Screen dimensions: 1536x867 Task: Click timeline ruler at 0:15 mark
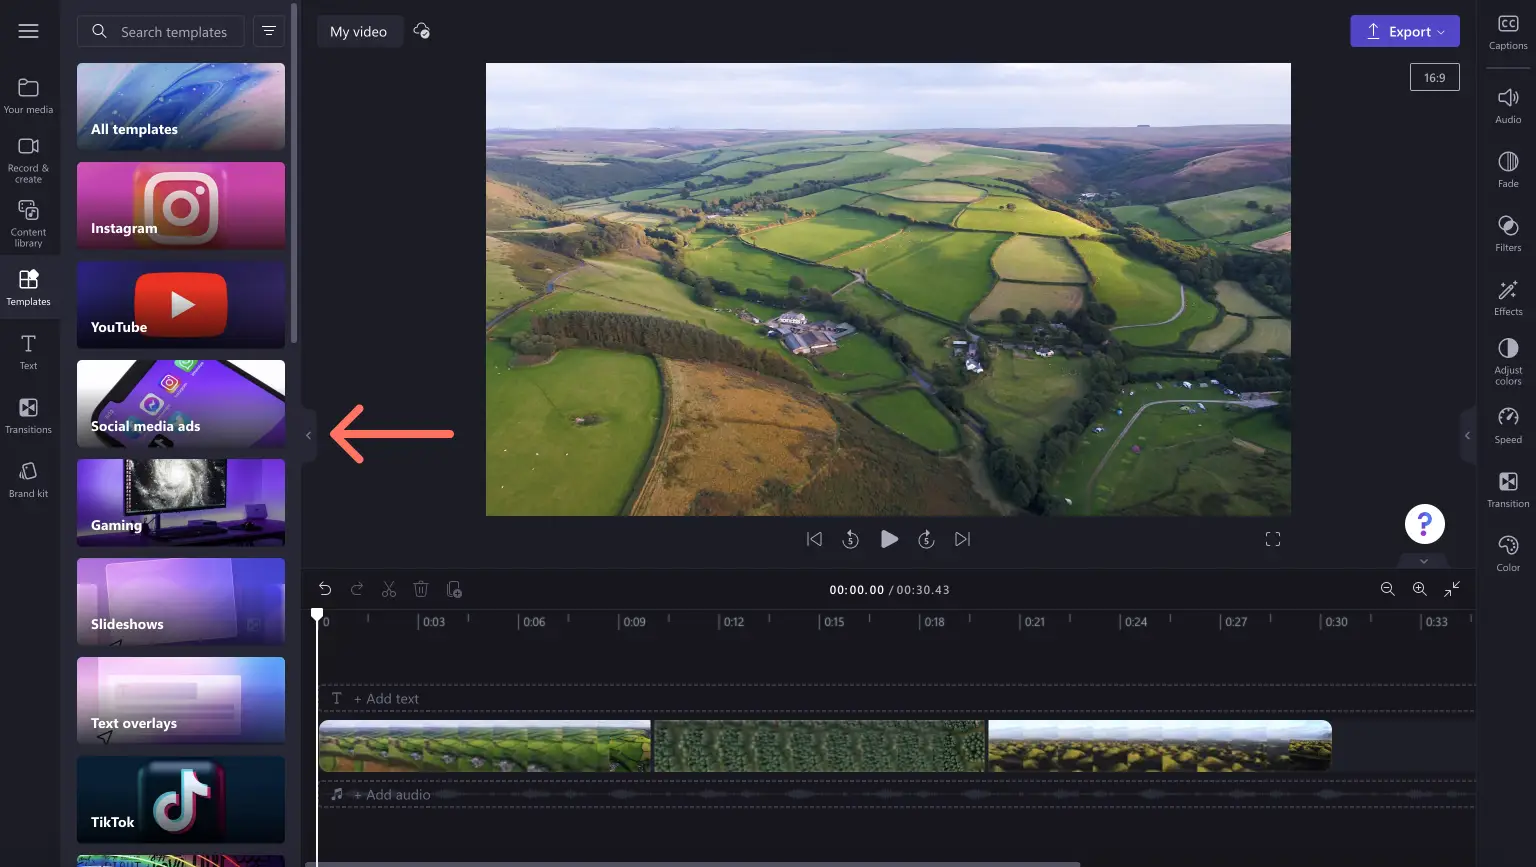tap(833, 622)
